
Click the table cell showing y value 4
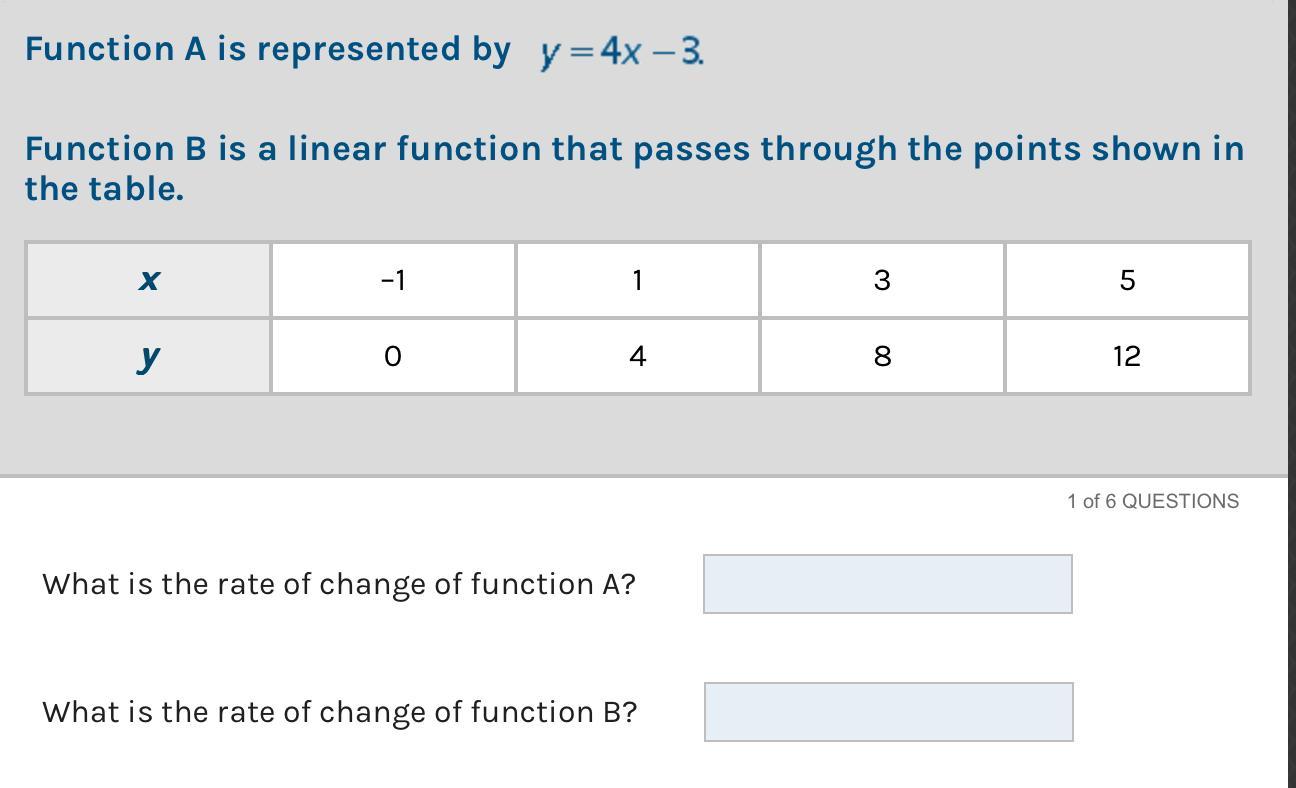pyautogui.click(x=637, y=356)
